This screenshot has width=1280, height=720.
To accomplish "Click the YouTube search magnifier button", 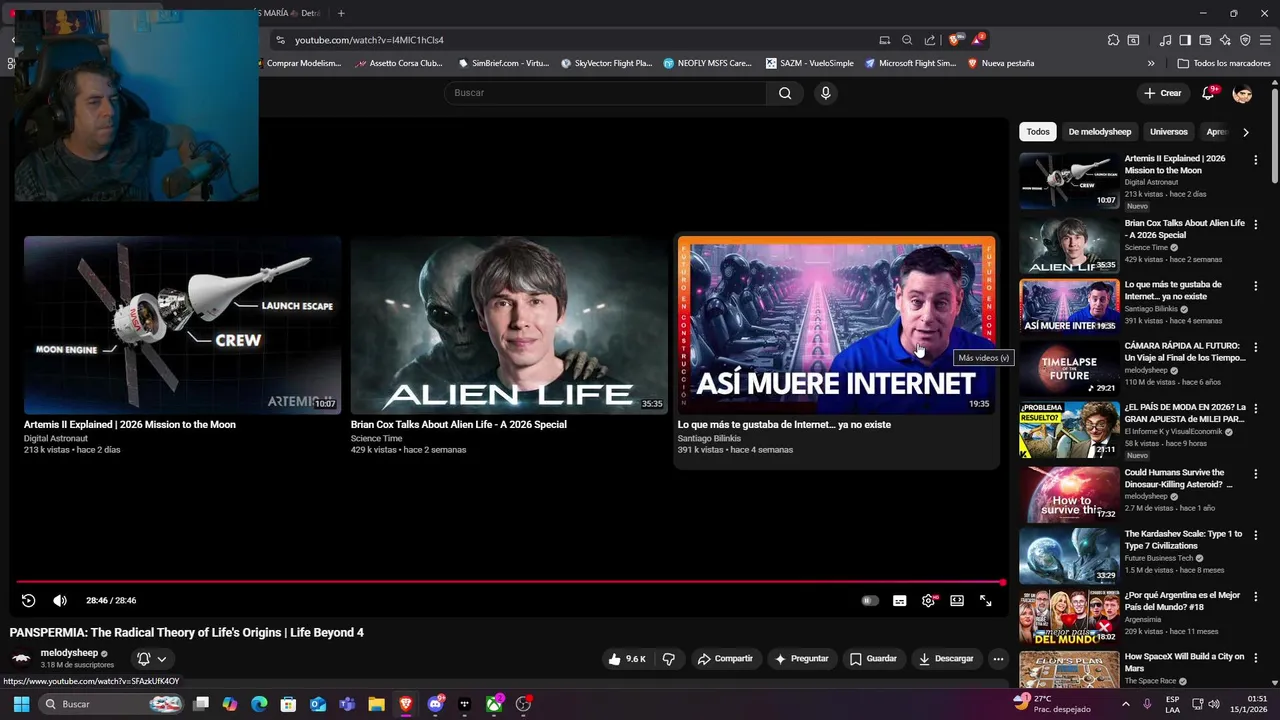I will (x=785, y=93).
